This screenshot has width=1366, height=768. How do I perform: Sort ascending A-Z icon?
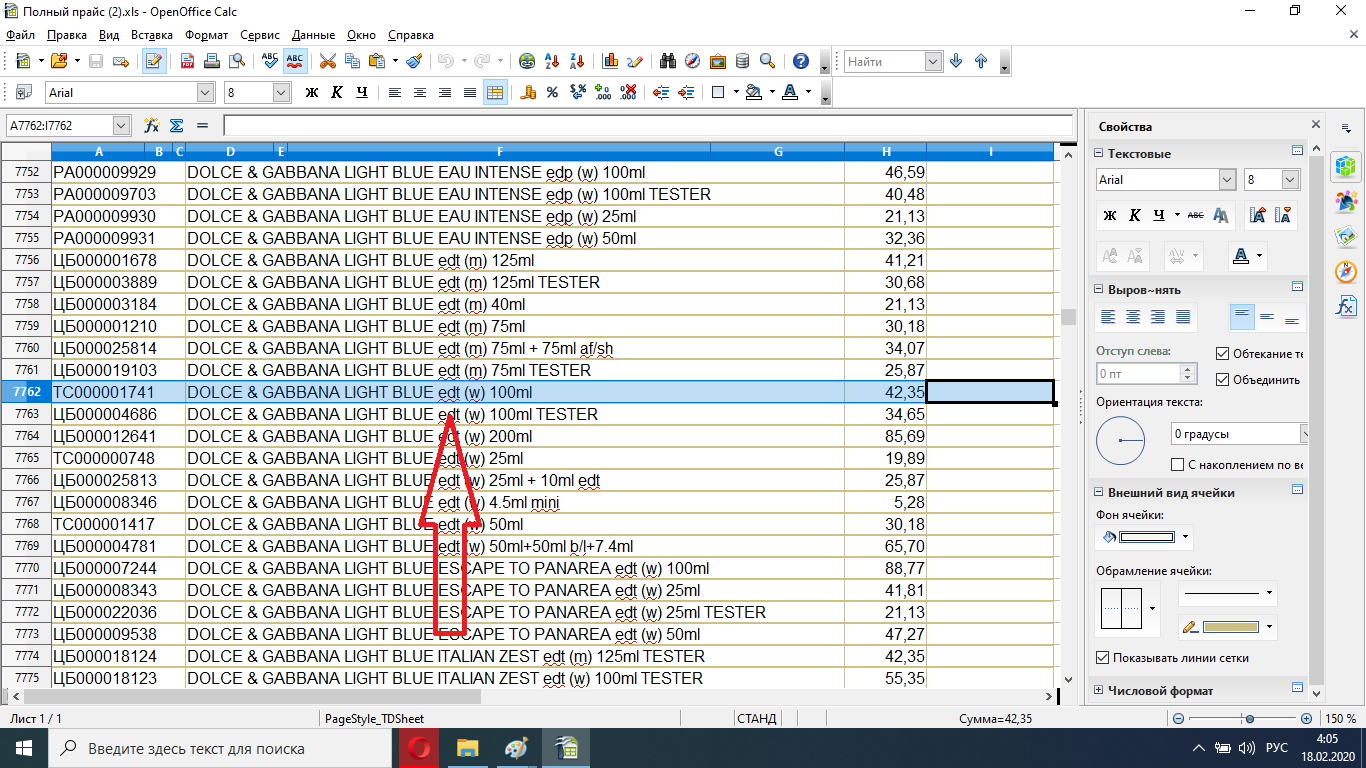tap(552, 61)
